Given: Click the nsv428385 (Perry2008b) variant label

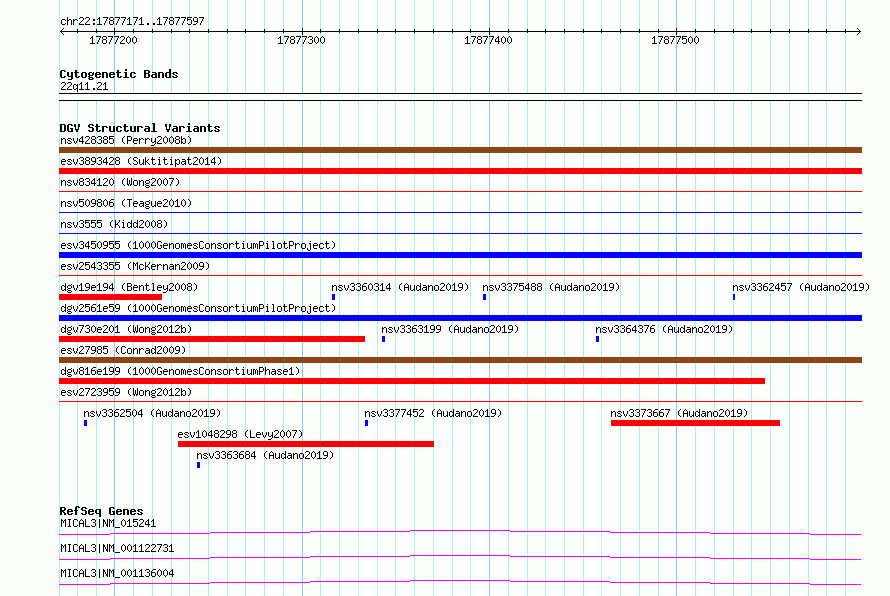Looking at the screenshot, I should click(x=126, y=140).
